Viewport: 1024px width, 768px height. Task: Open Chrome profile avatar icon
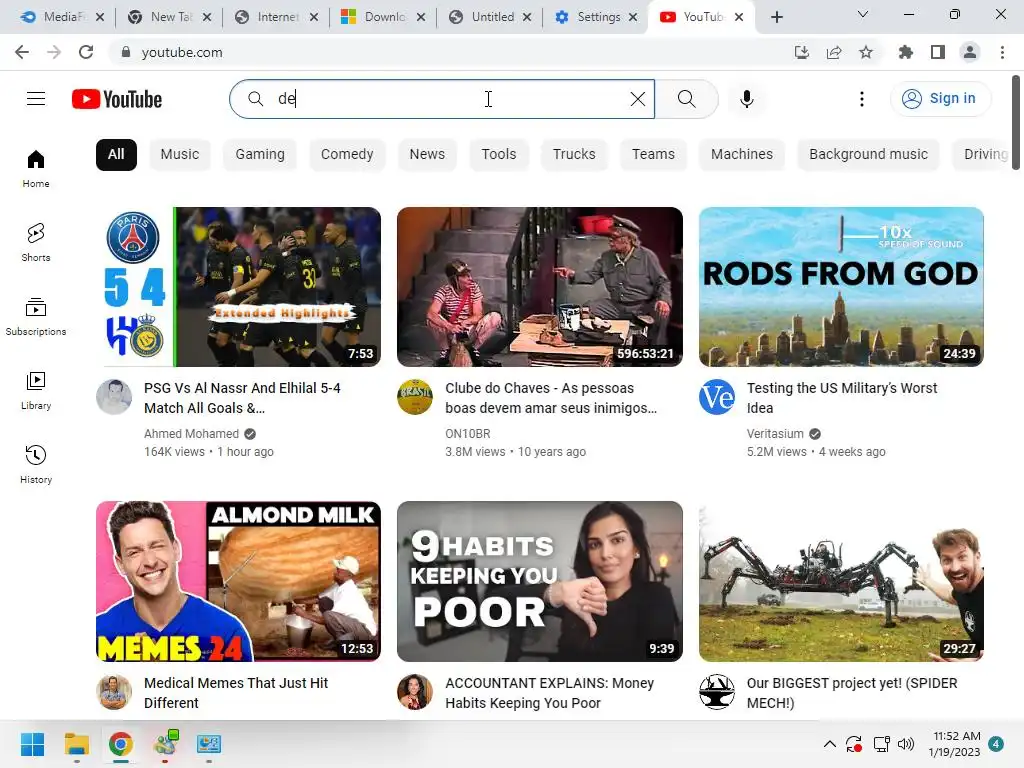point(970,52)
